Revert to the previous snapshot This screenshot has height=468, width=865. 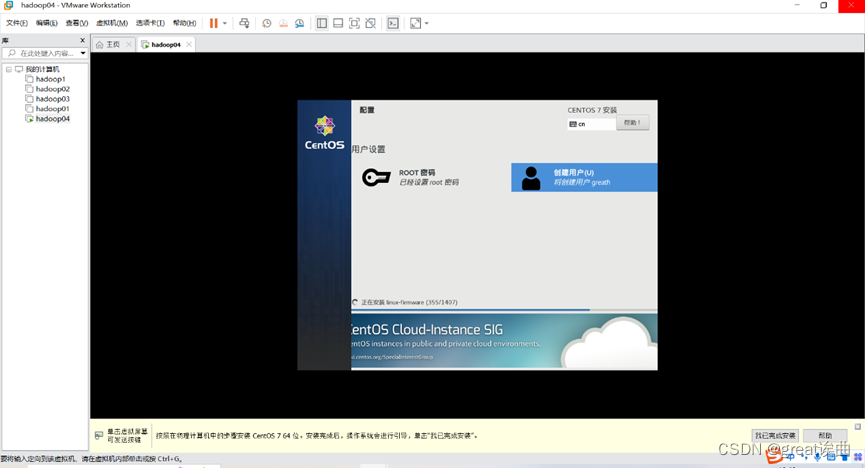pos(283,23)
